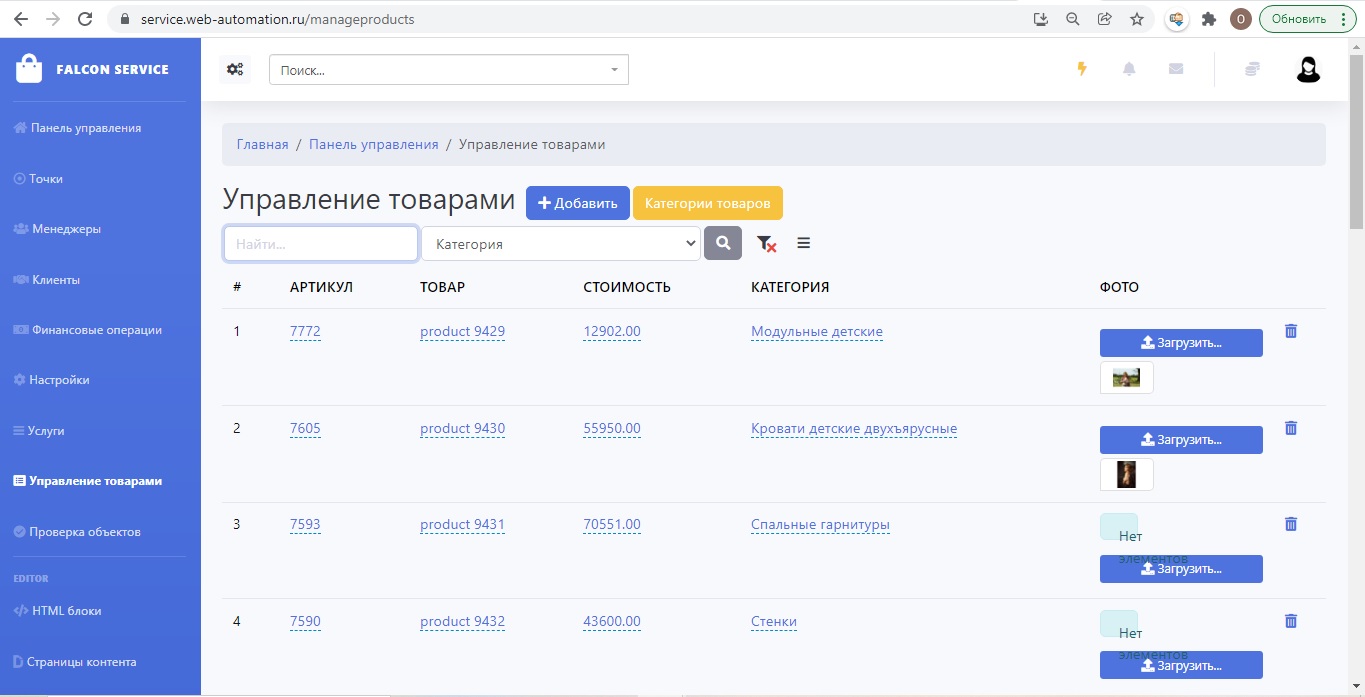This screenshot has width=1365, height=697.
Task: Open the messages envelope icon
Action: click(x=1176, y=69)
